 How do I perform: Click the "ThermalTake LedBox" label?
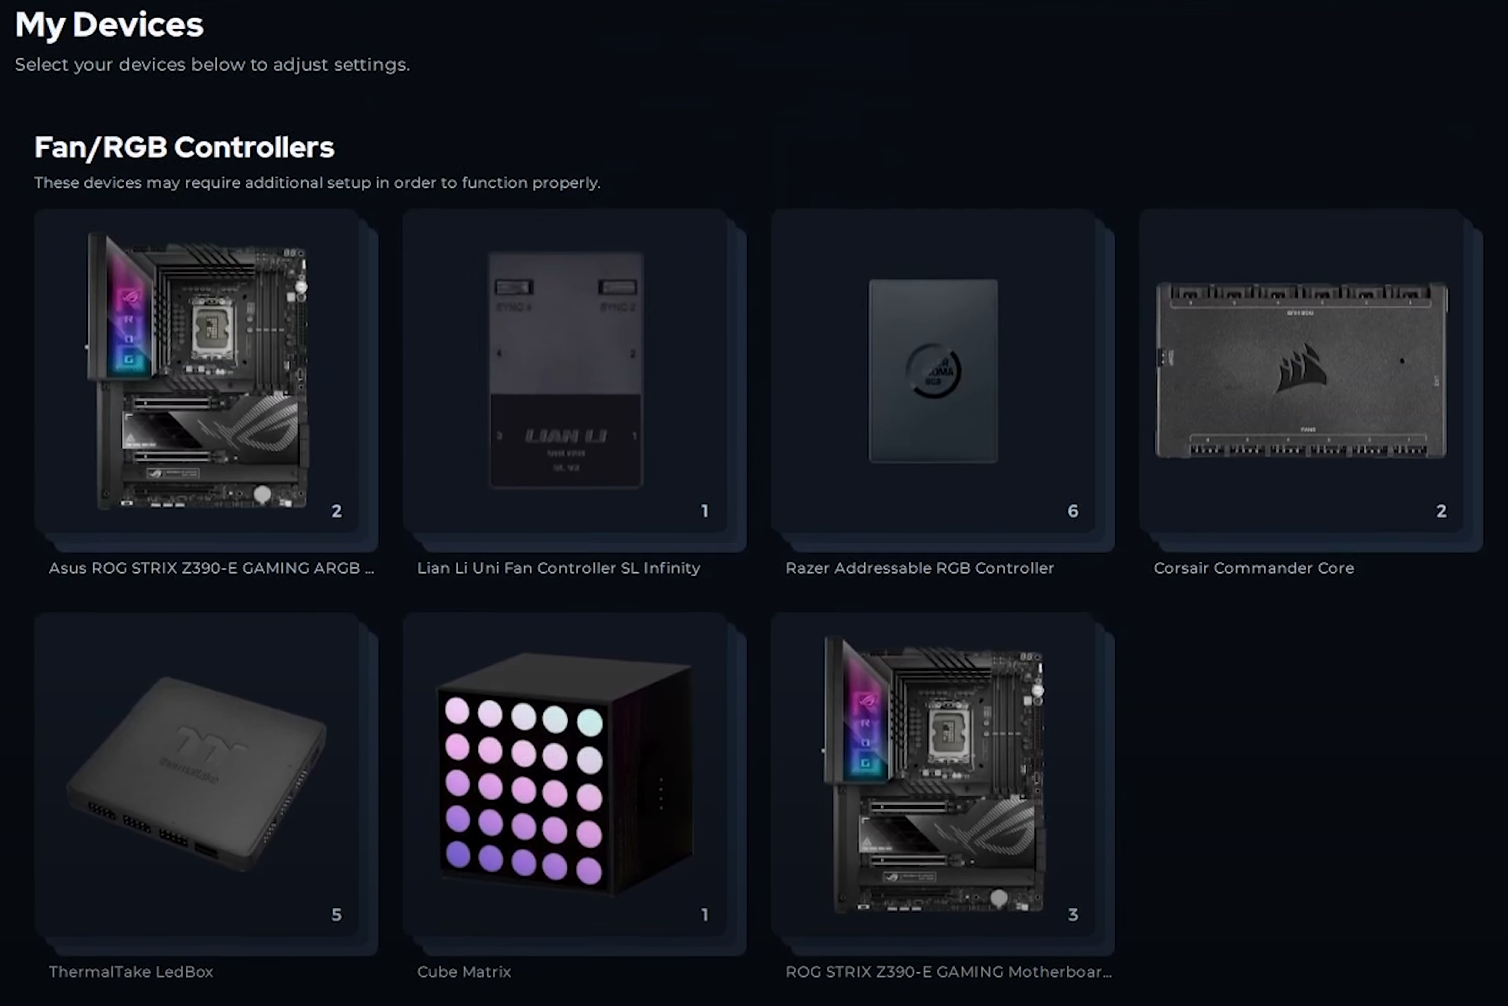pos(131,972)
